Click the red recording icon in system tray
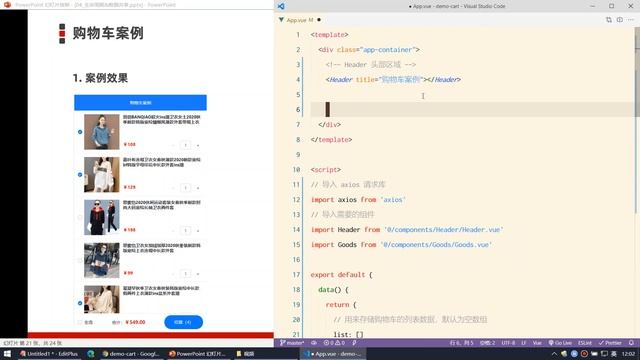The width and height of the screenshot is (640, 360). click(x=584, y=354)
